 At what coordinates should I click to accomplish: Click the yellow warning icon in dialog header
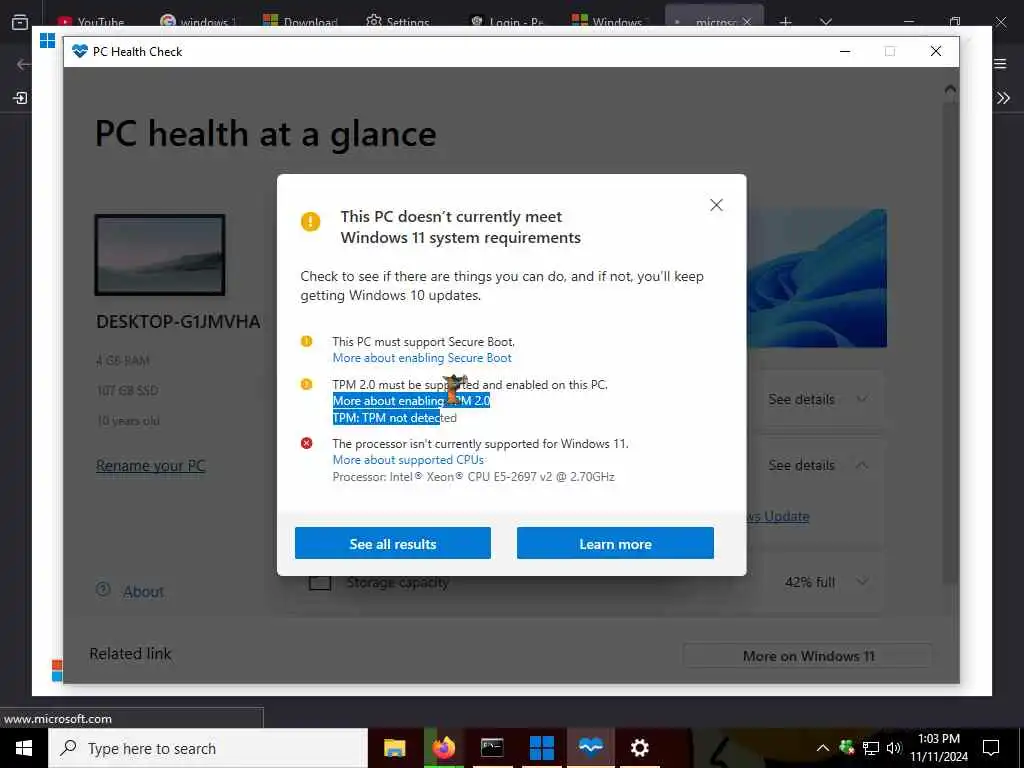click(310, 221)
